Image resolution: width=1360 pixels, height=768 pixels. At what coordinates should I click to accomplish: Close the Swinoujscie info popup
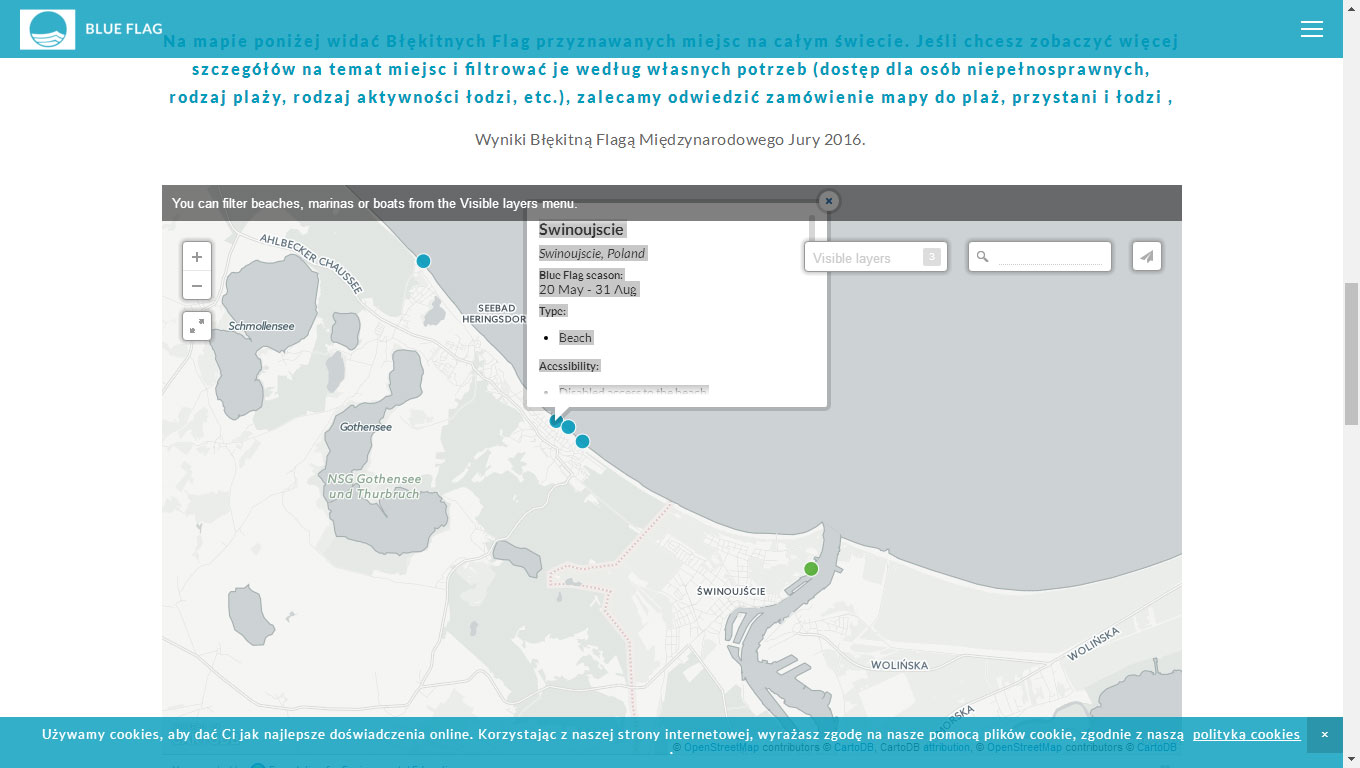coord(828,201)
